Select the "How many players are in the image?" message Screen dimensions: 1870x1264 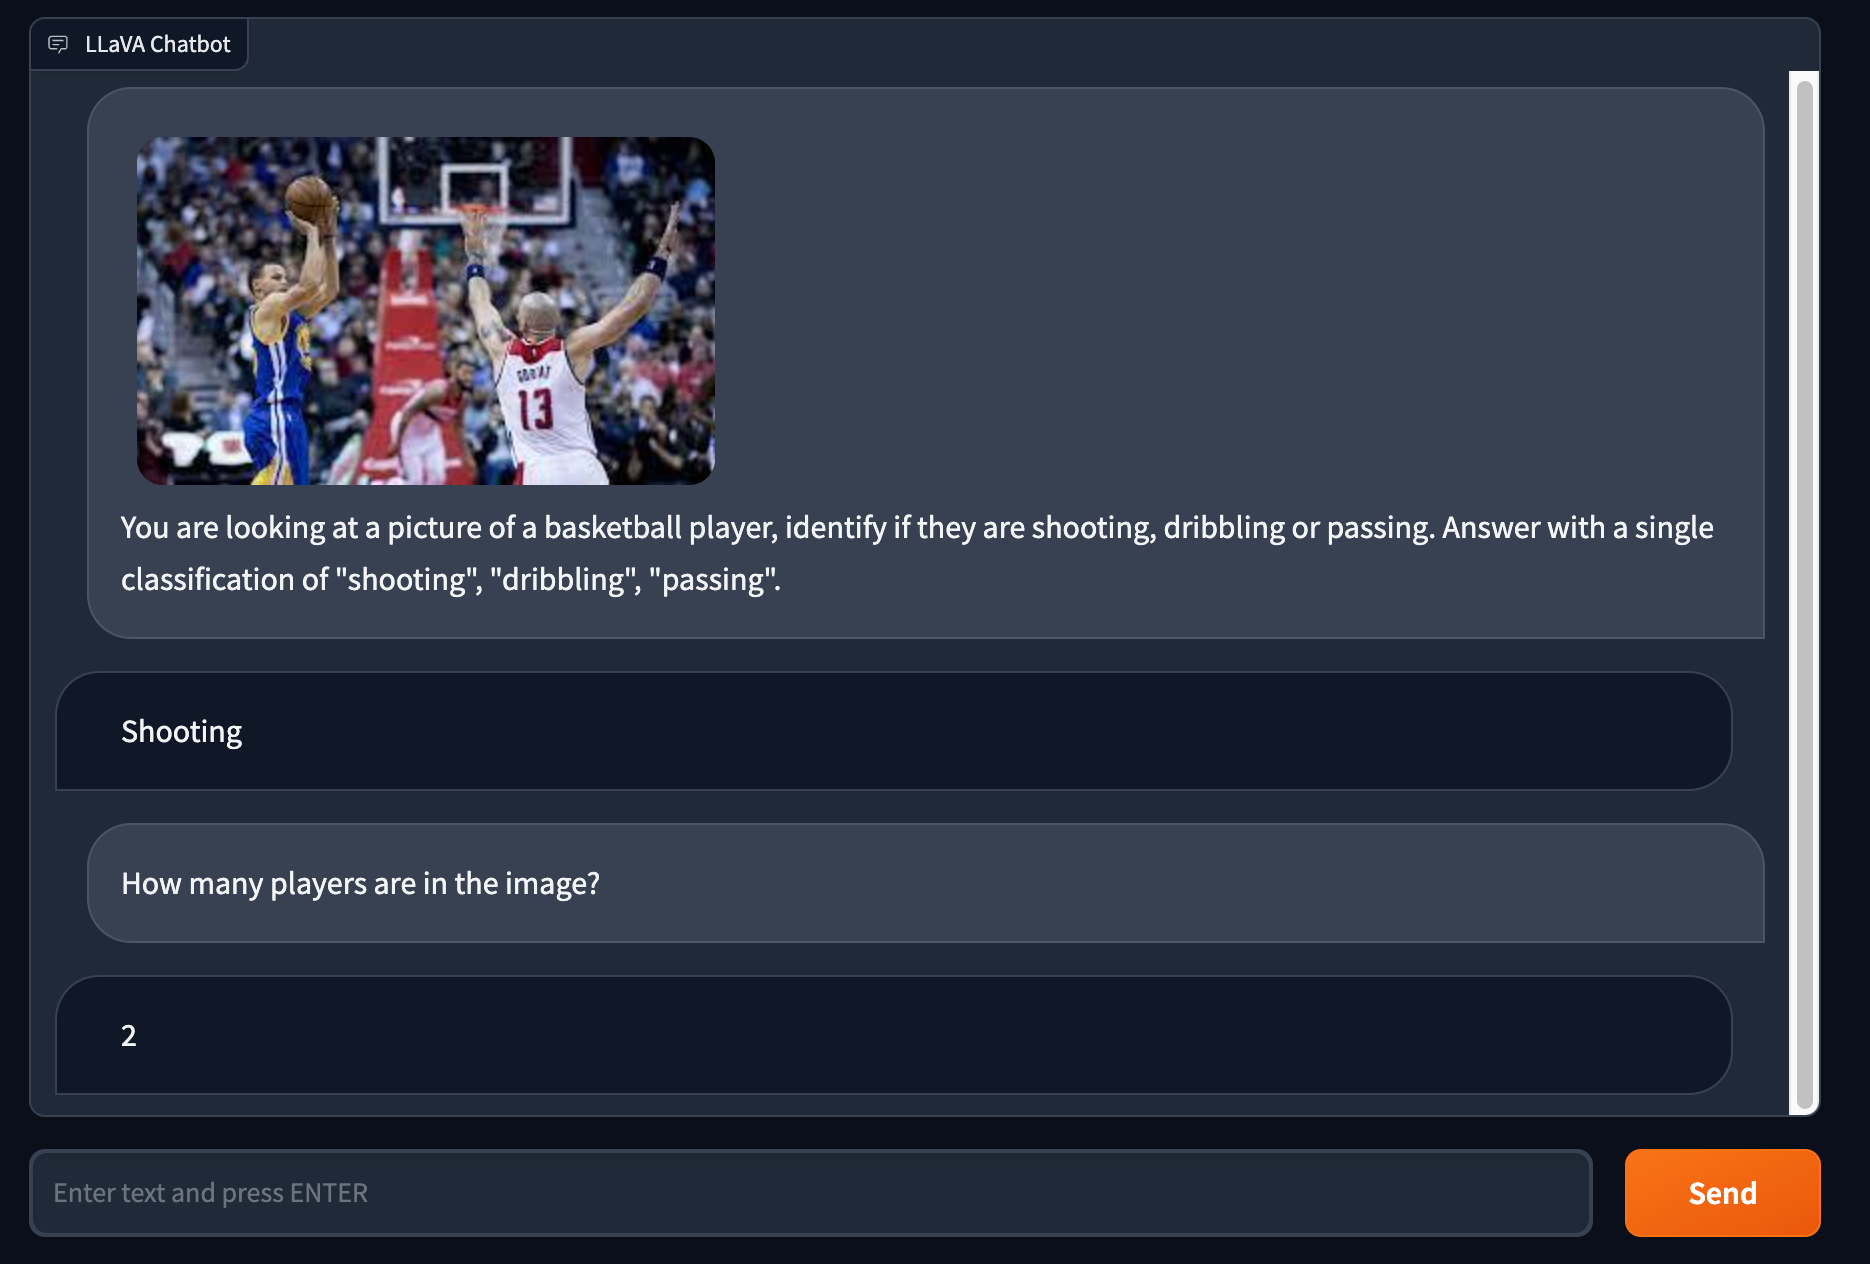926,883
